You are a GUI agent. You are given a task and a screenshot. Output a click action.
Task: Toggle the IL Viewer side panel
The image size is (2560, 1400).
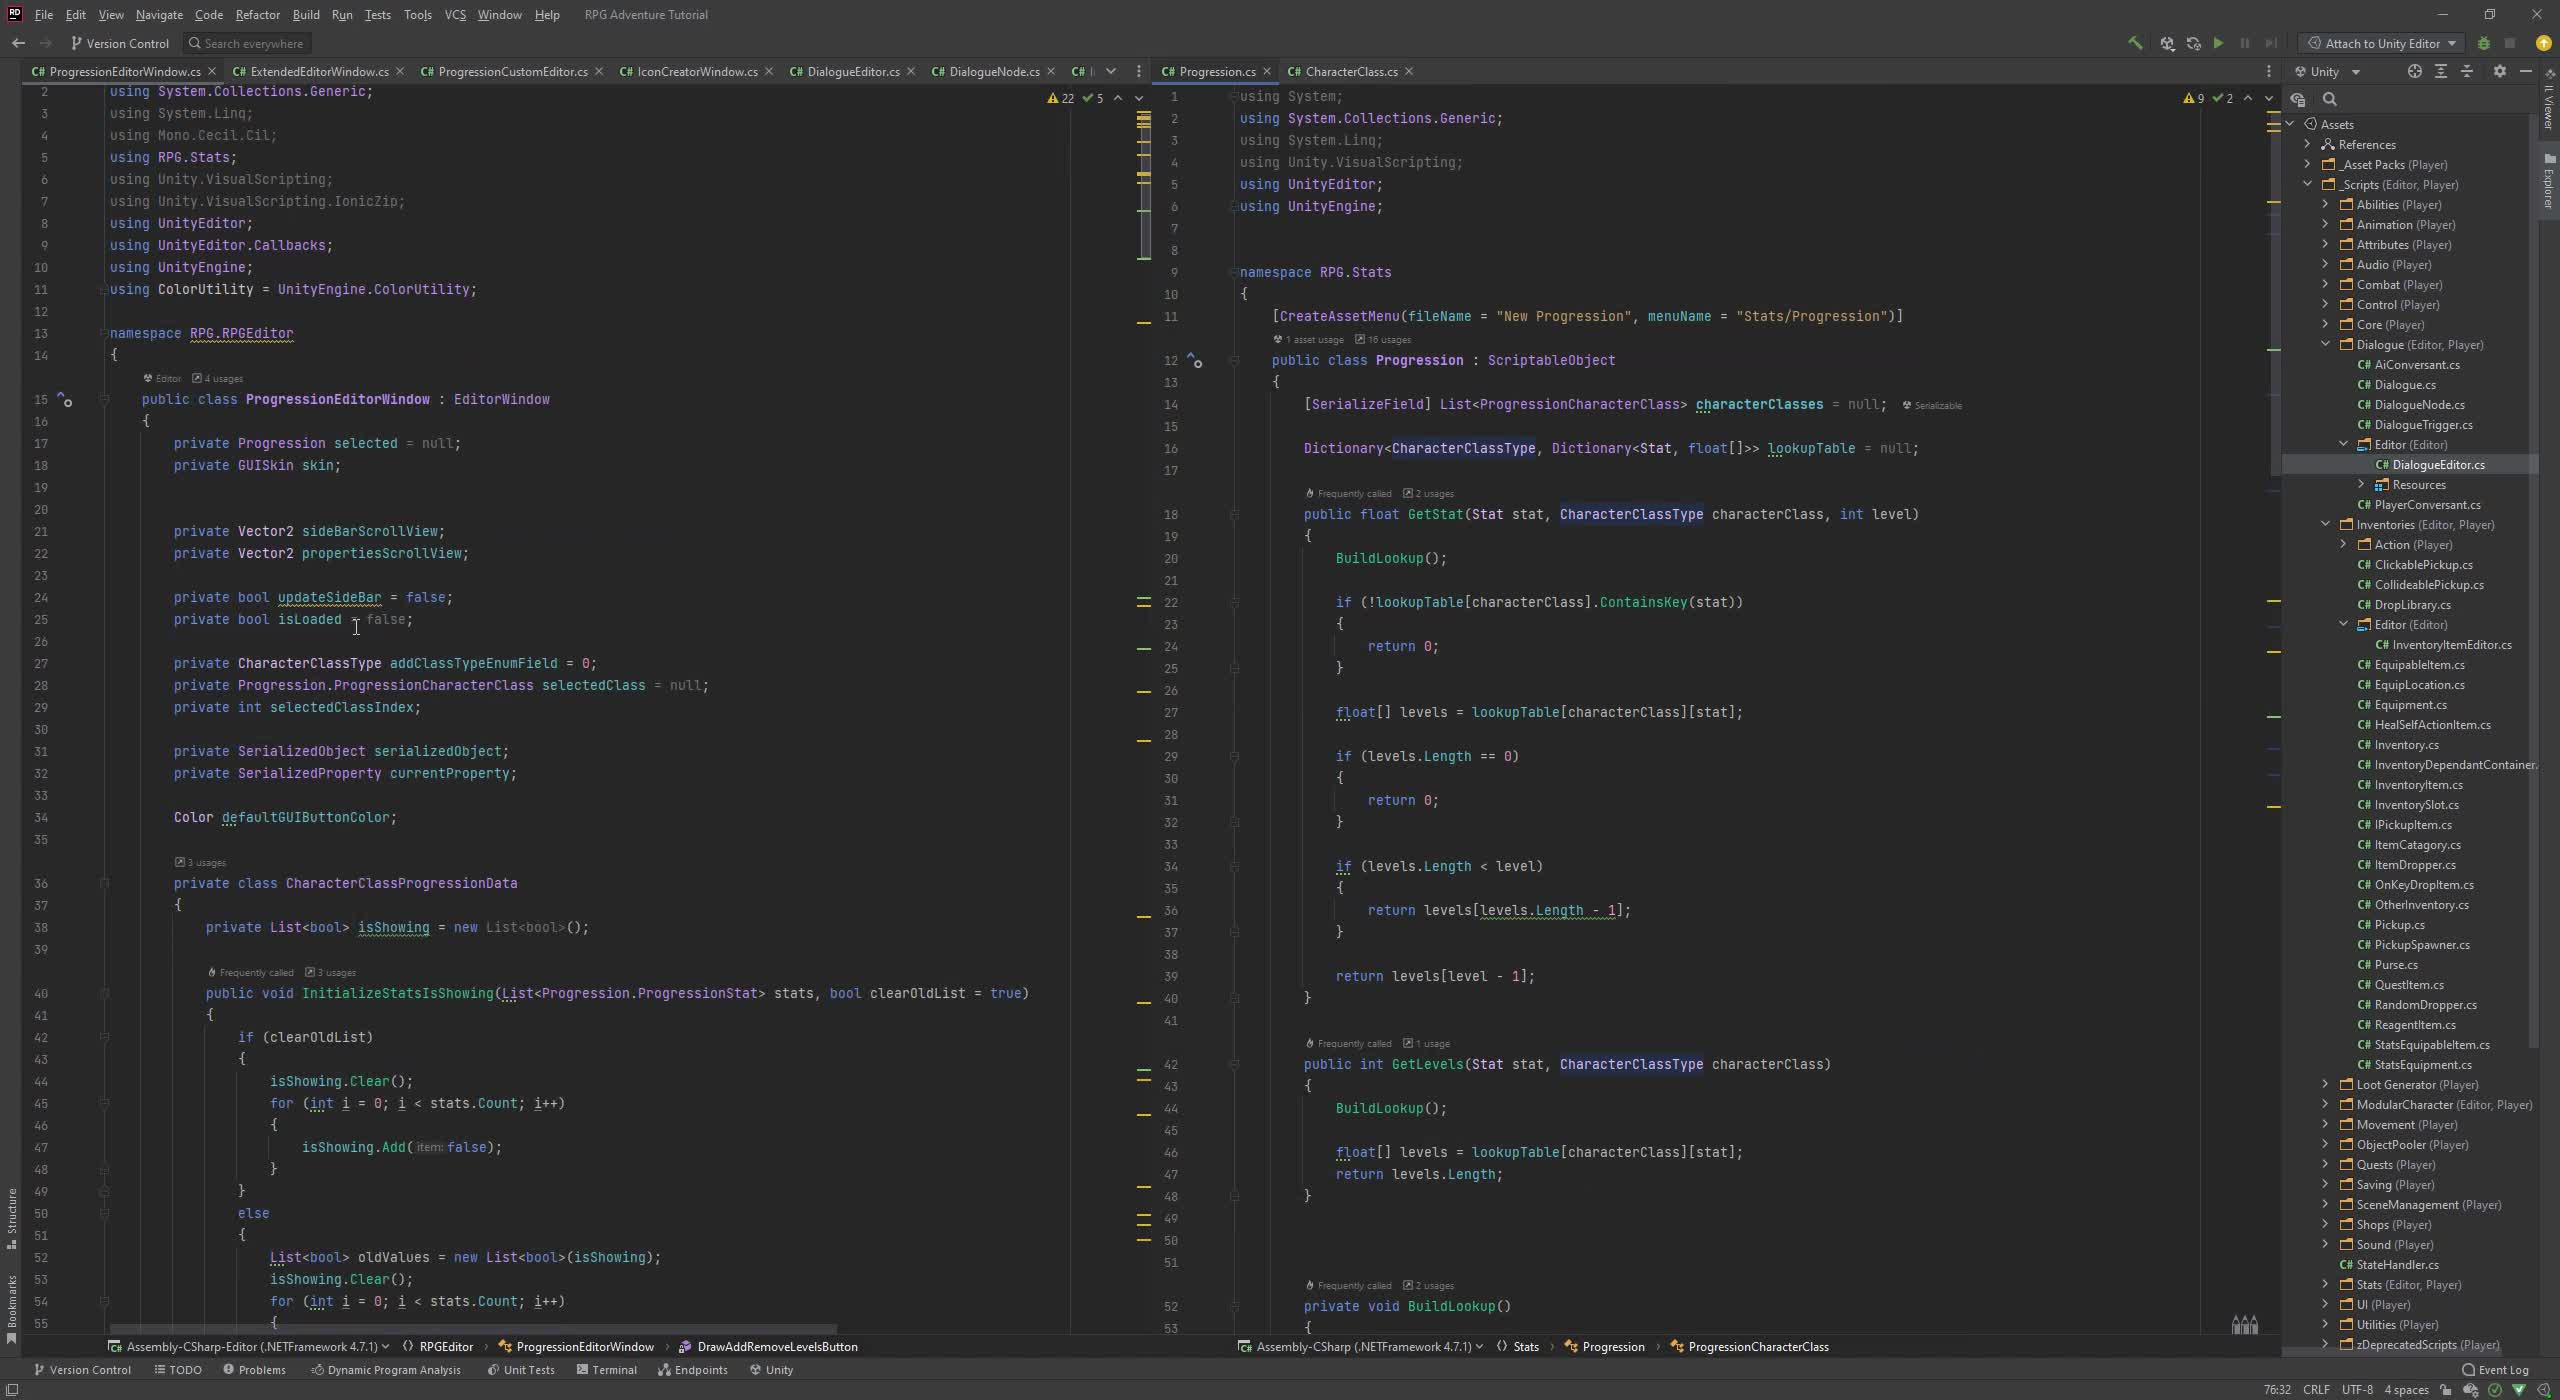point(2550,105)
